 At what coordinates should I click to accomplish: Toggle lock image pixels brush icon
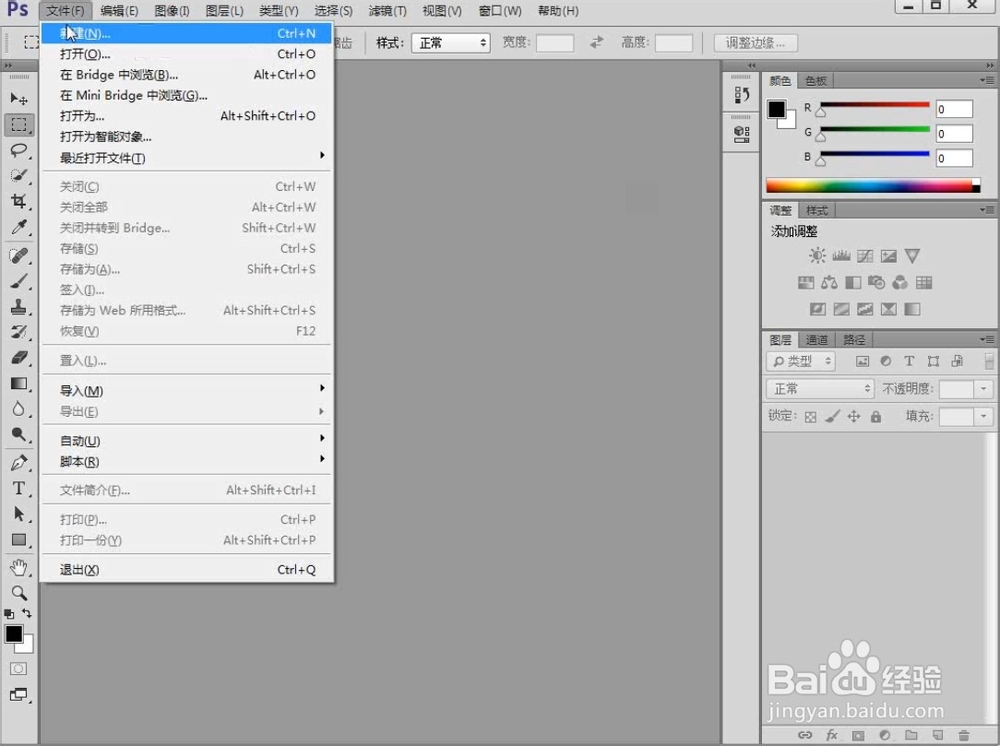click(832, 416)
